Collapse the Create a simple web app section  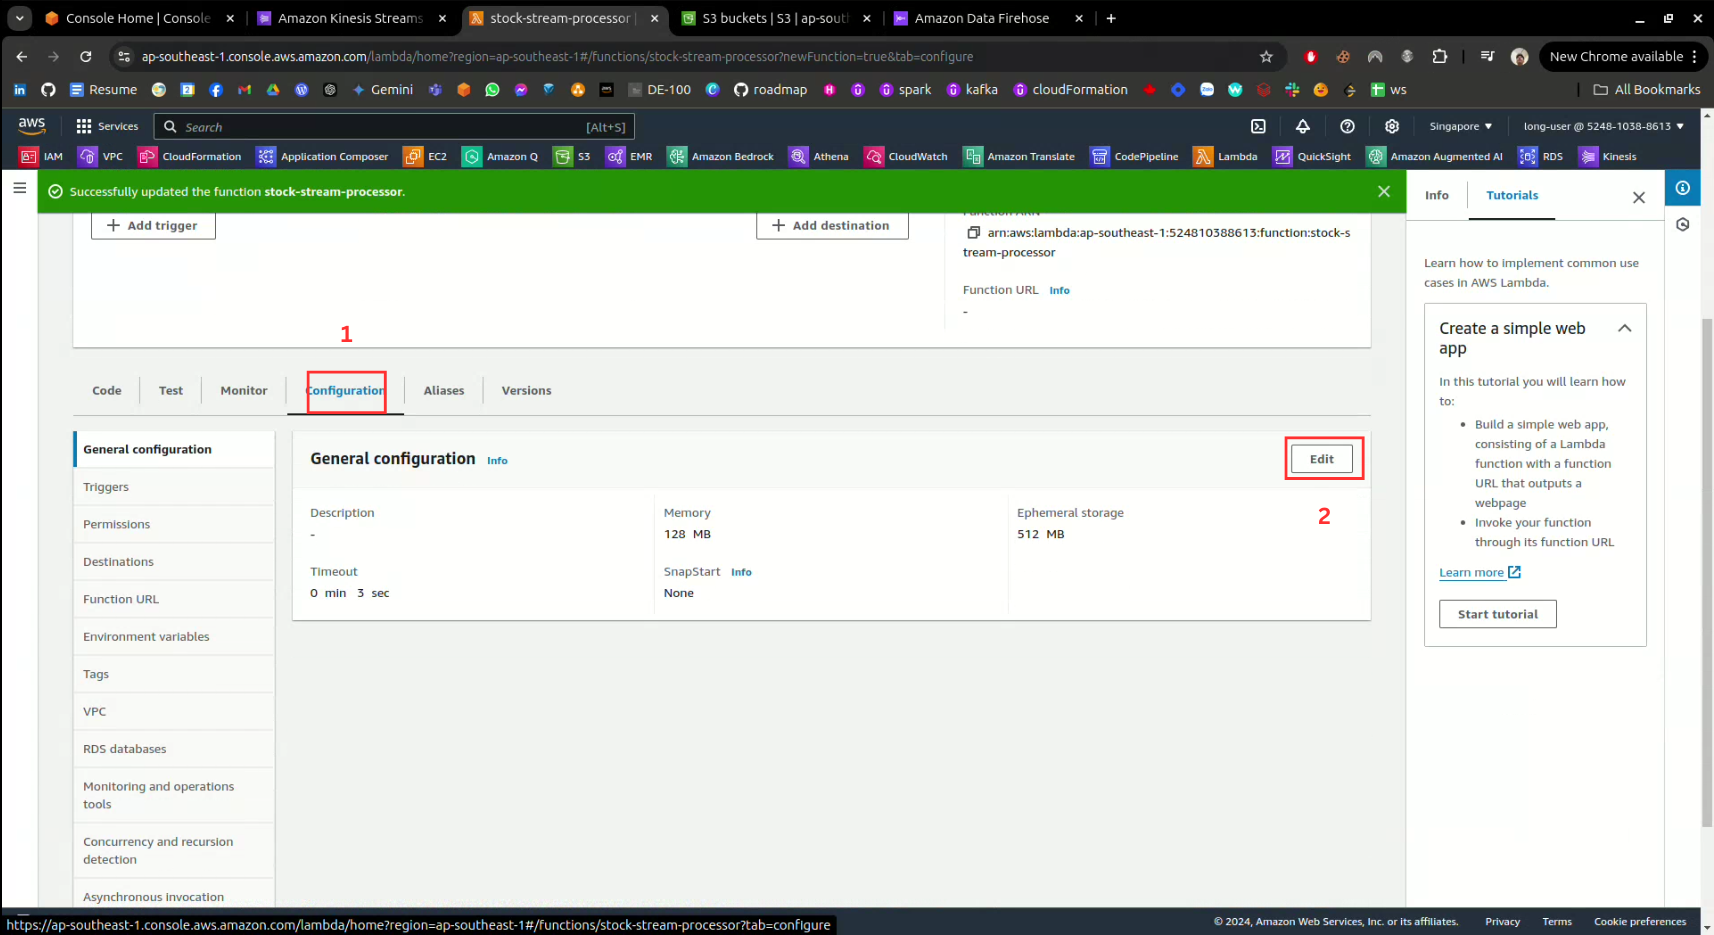1624,329
